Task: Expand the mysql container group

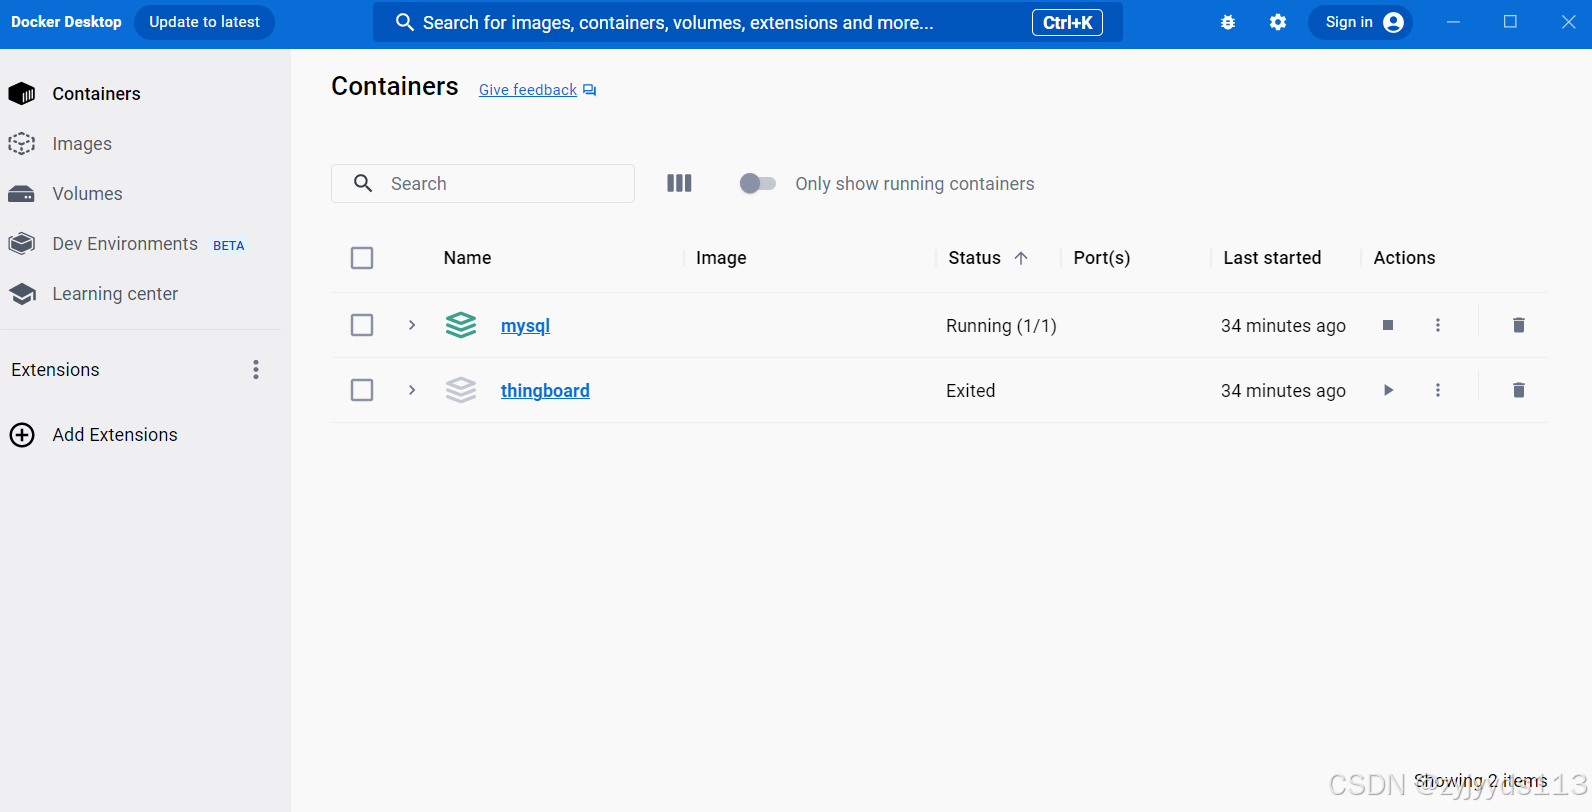Action: coord(412,325)
